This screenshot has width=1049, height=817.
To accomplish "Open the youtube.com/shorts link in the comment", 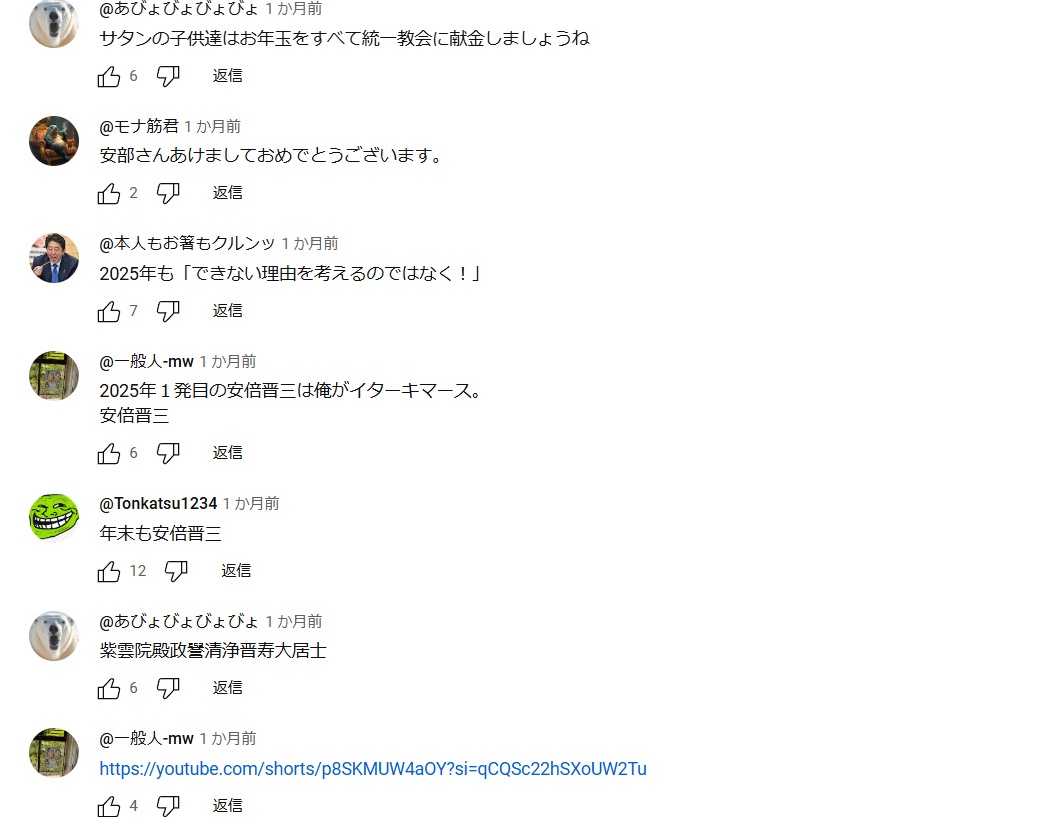I will point(373,769).
